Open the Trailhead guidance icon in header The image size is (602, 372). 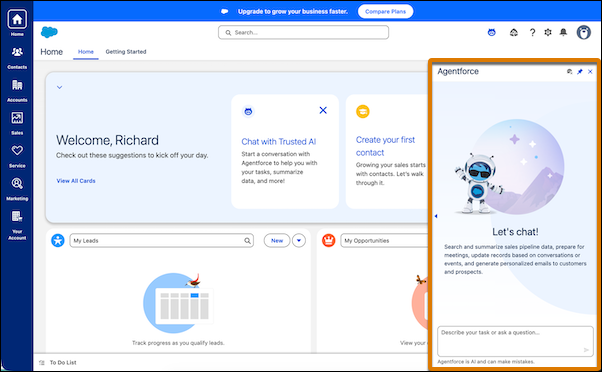pos(513,33)
